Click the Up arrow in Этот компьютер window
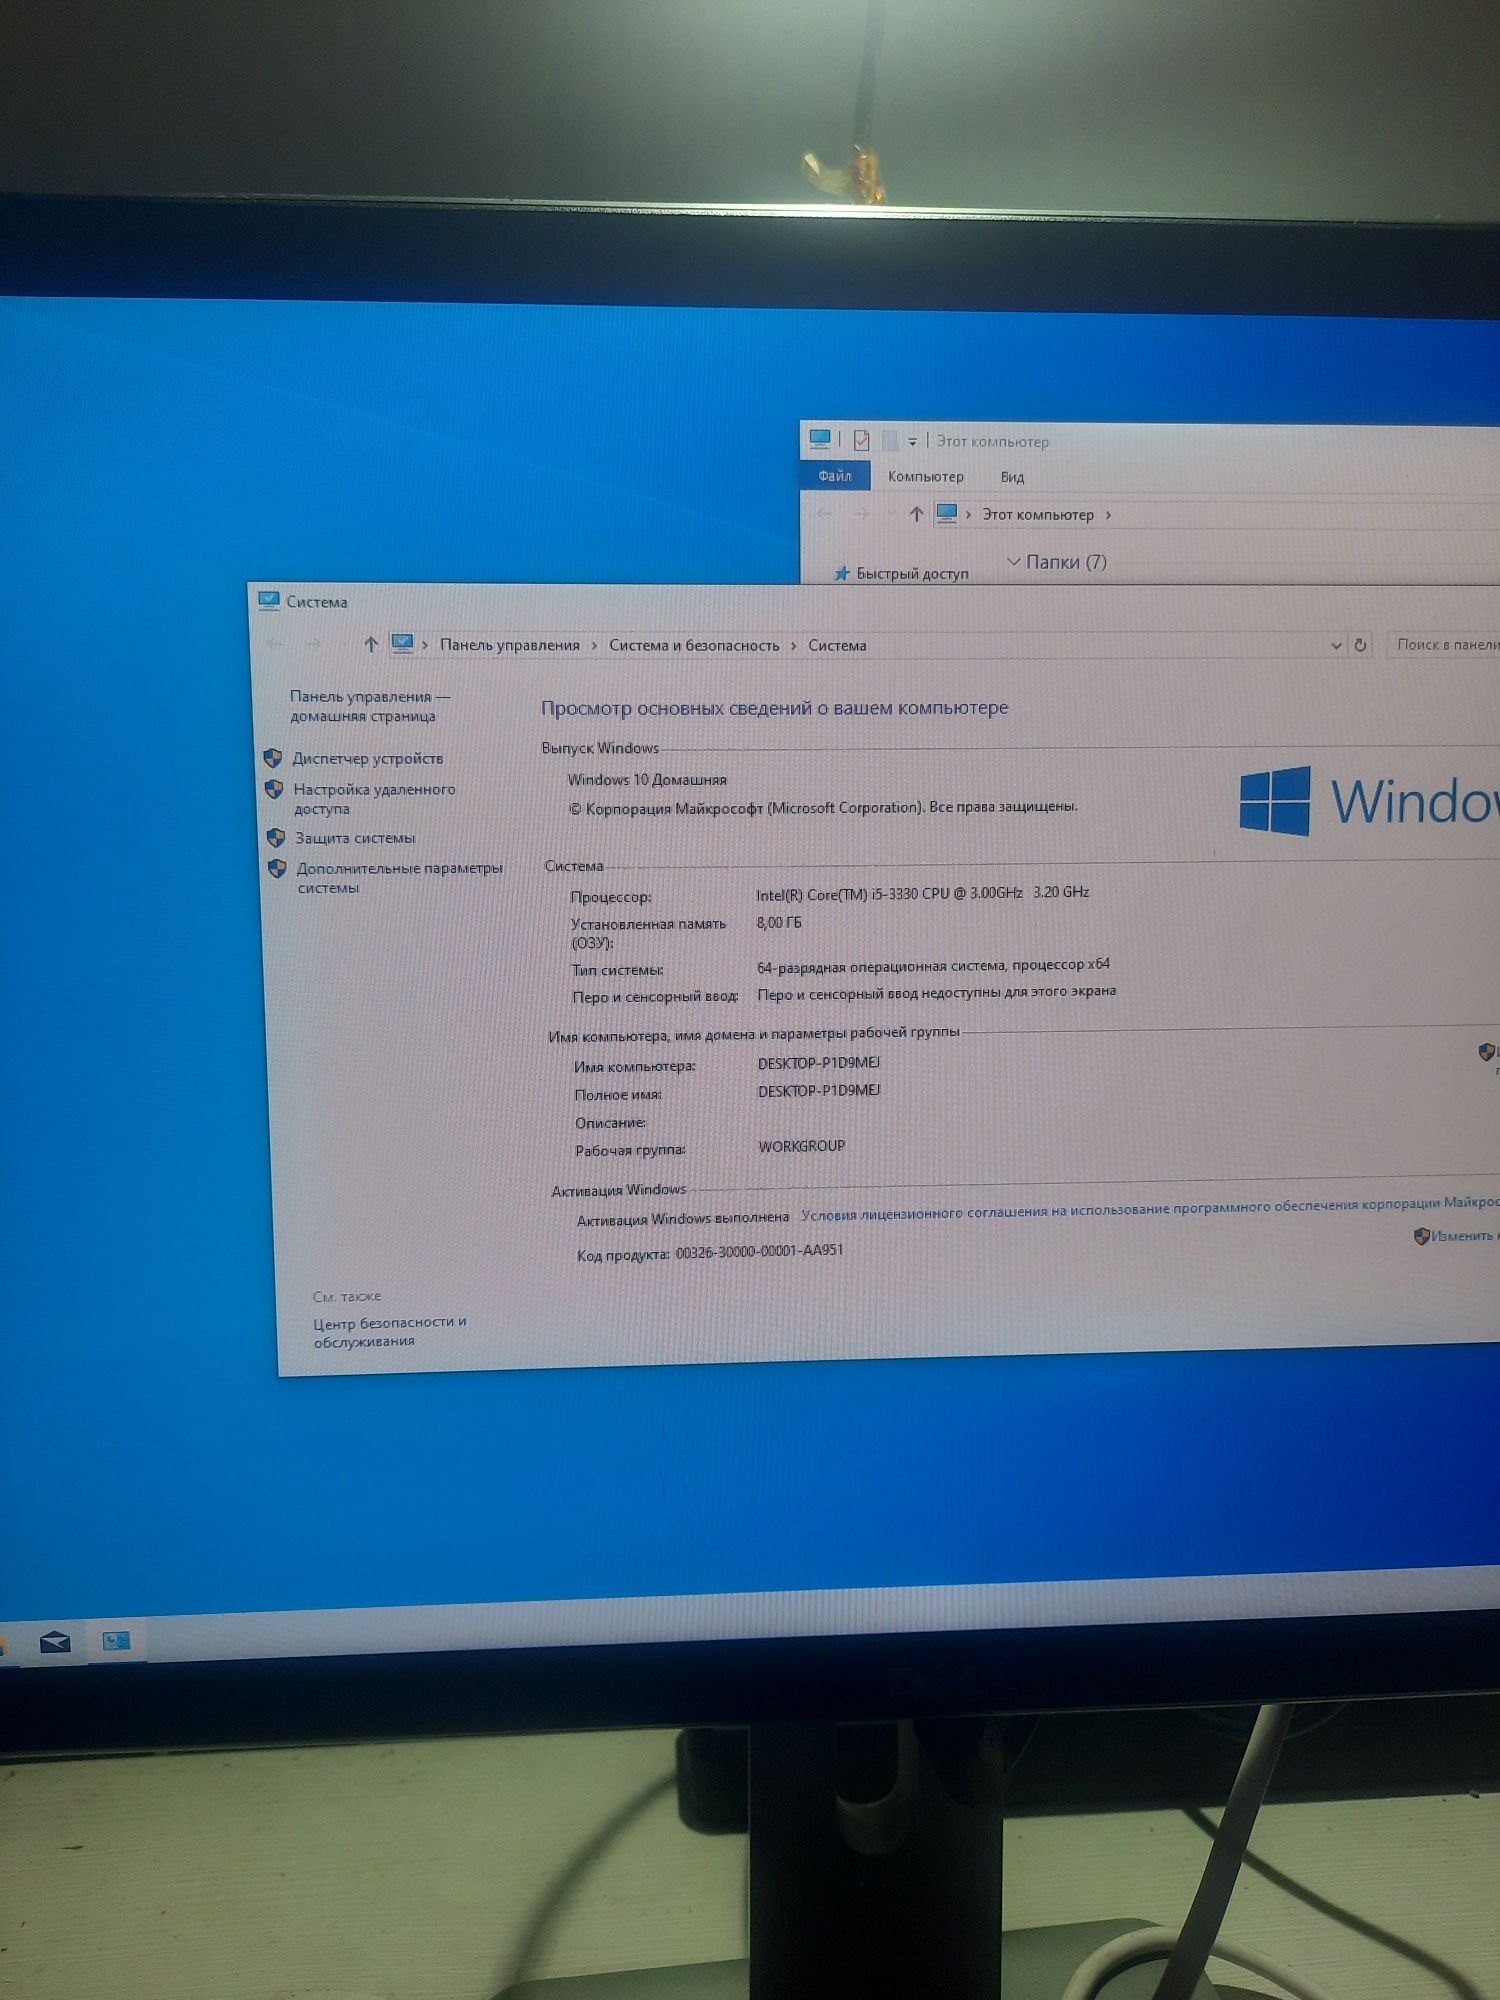 (x=916, y=514)
